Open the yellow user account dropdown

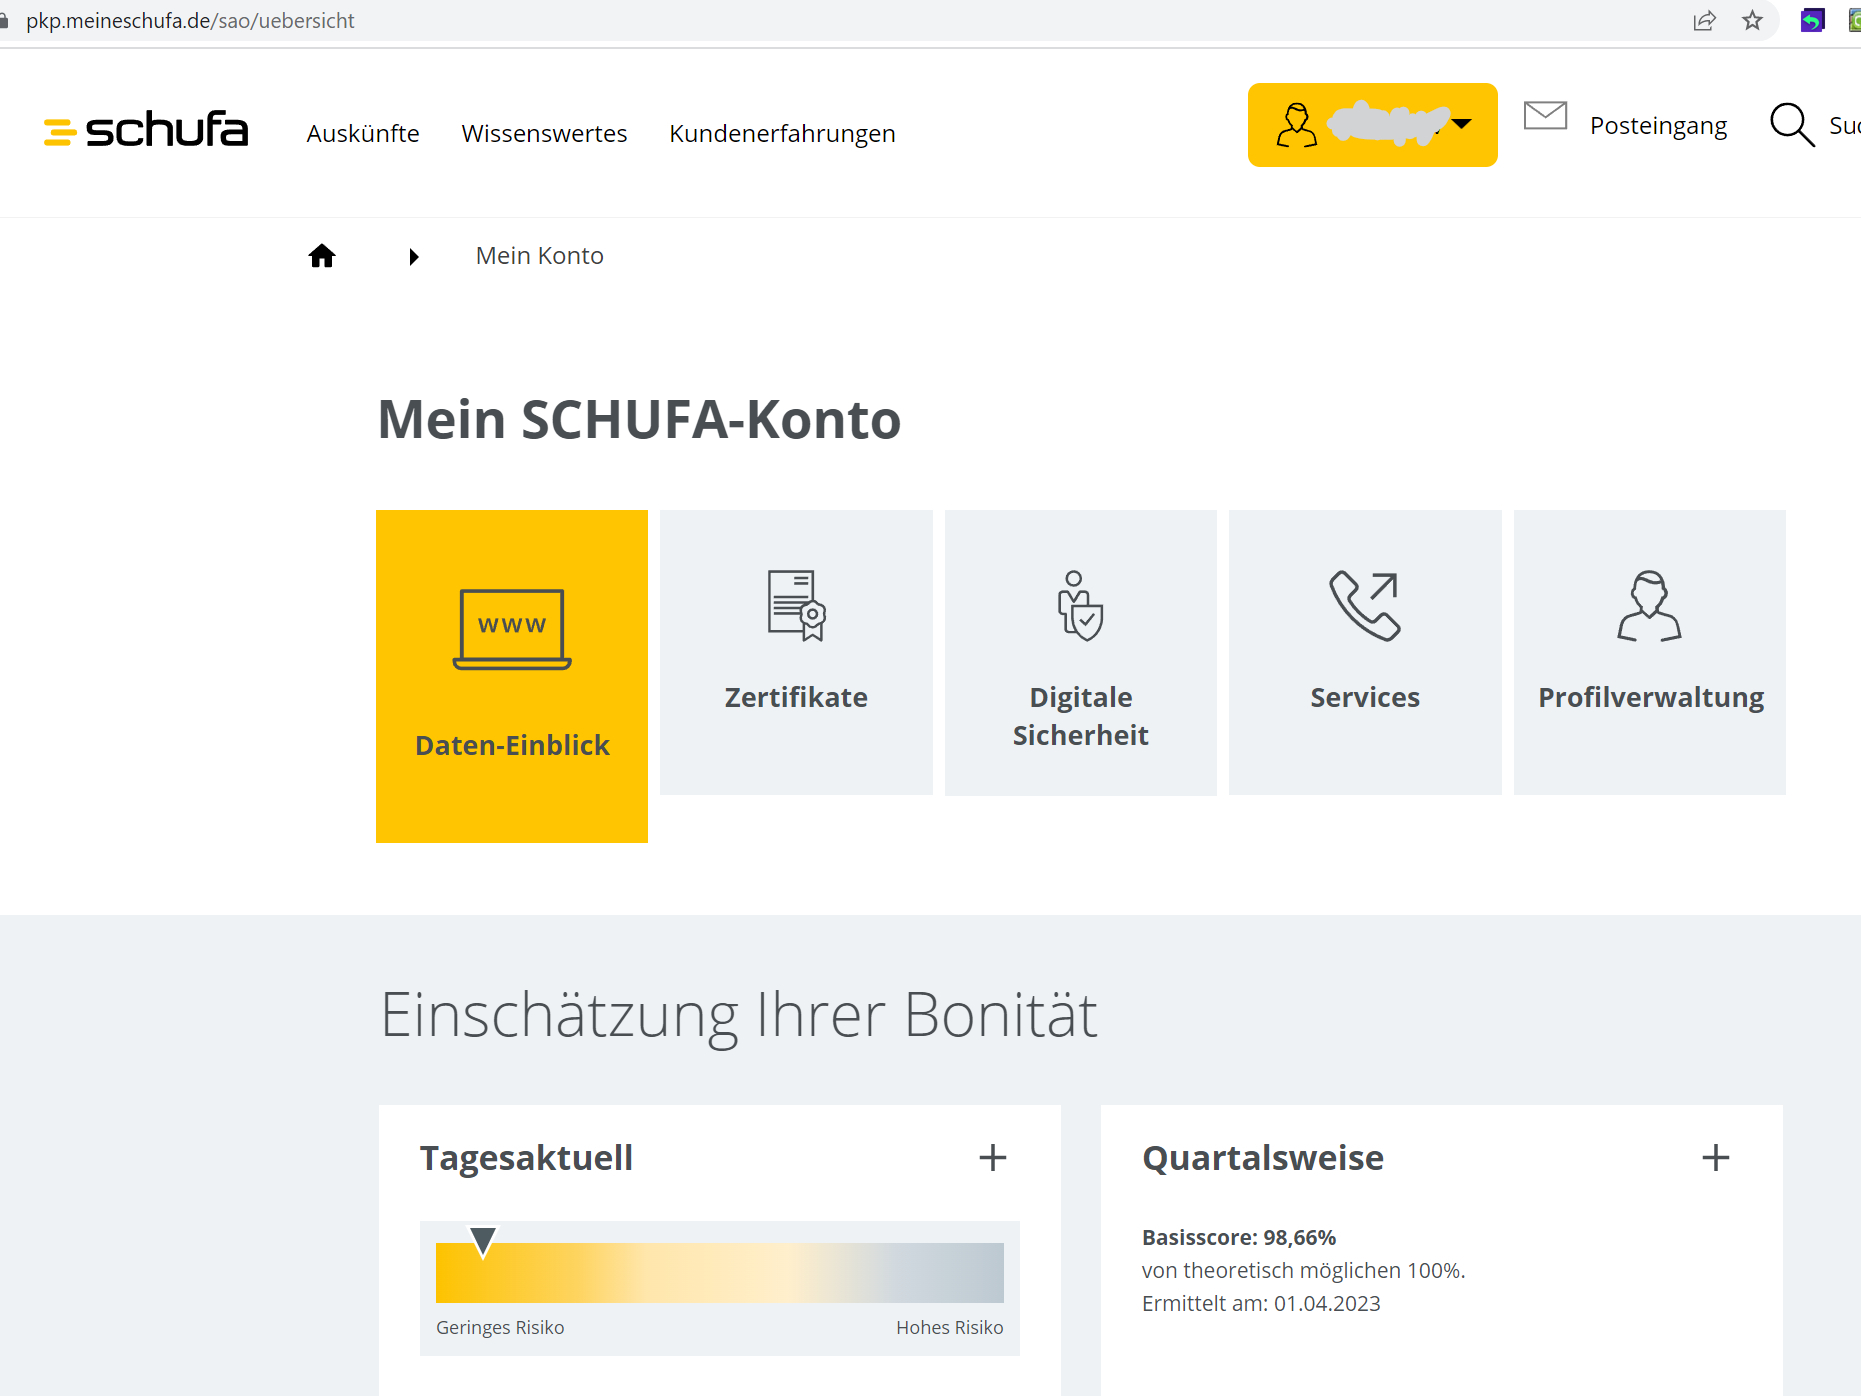click(x=1372, y=125)
